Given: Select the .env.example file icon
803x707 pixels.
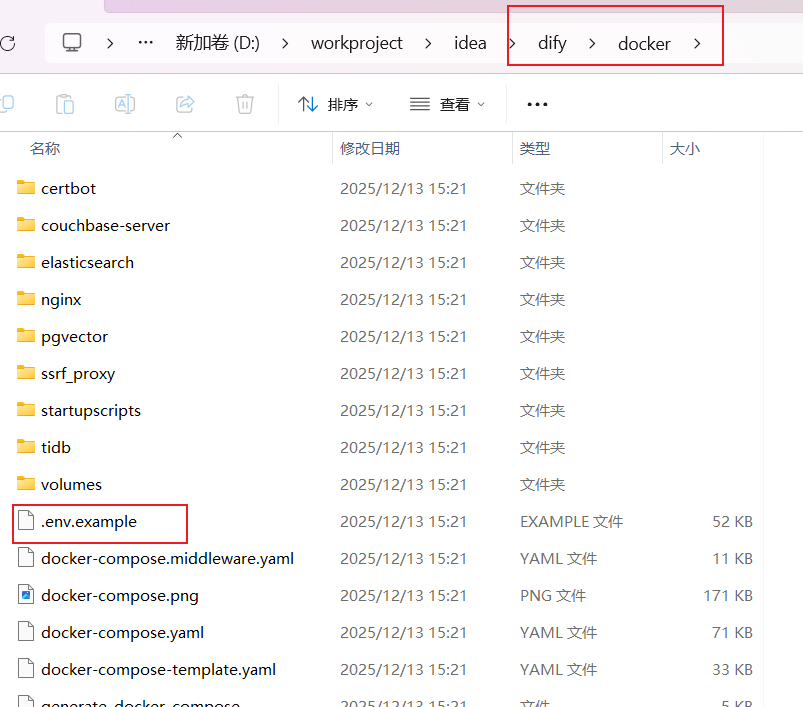Looking at the screenshot, I should [26, 520].
